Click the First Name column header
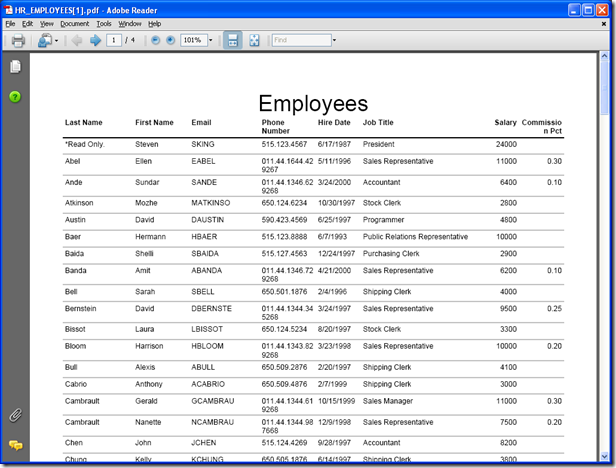The height and width of the screenshot is (468, 616). coord(154,123)
